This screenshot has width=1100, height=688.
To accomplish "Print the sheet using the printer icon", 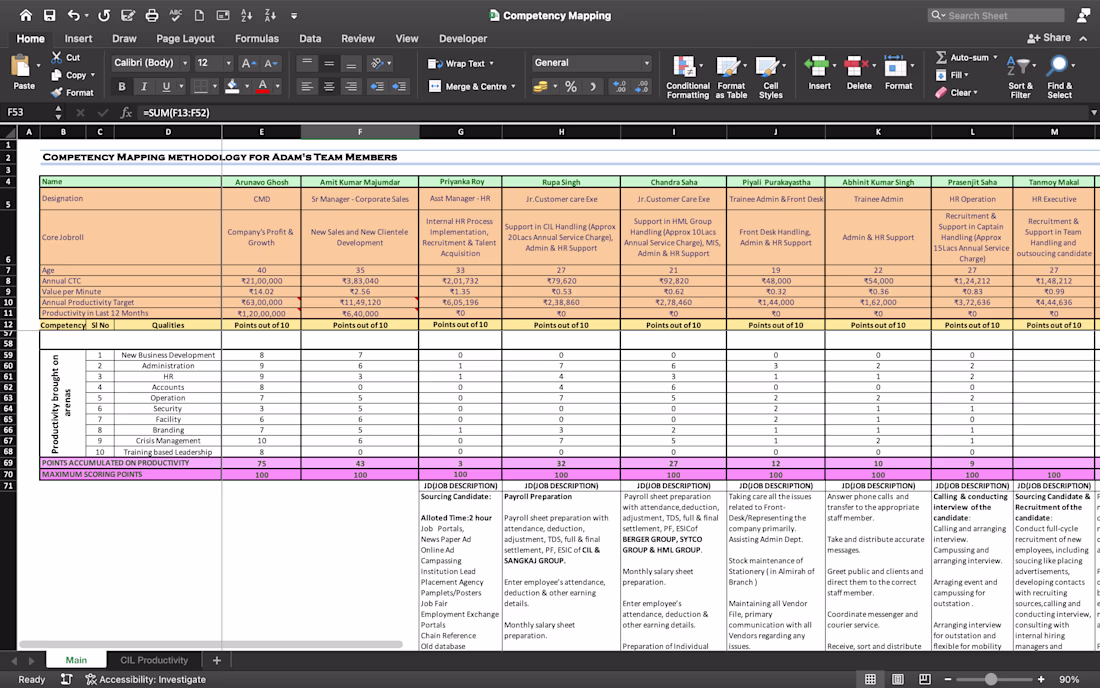I will [152, 15].
